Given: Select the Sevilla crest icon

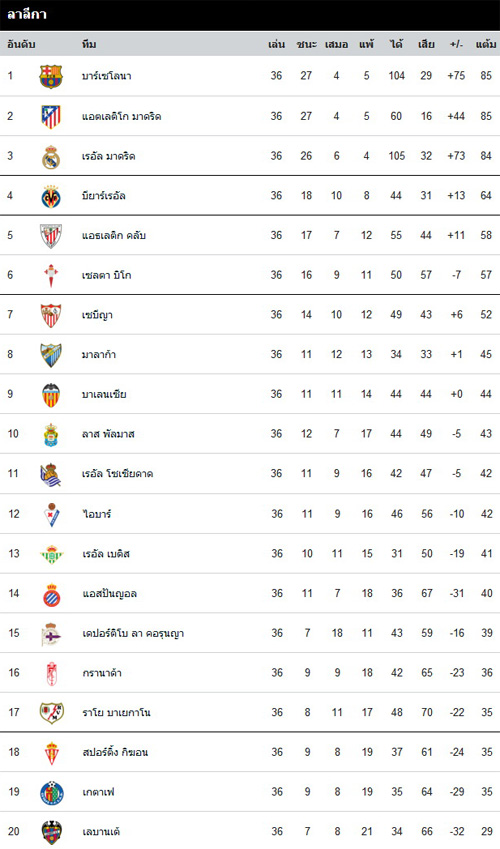Looking at the screenshot, I should 51,315.
